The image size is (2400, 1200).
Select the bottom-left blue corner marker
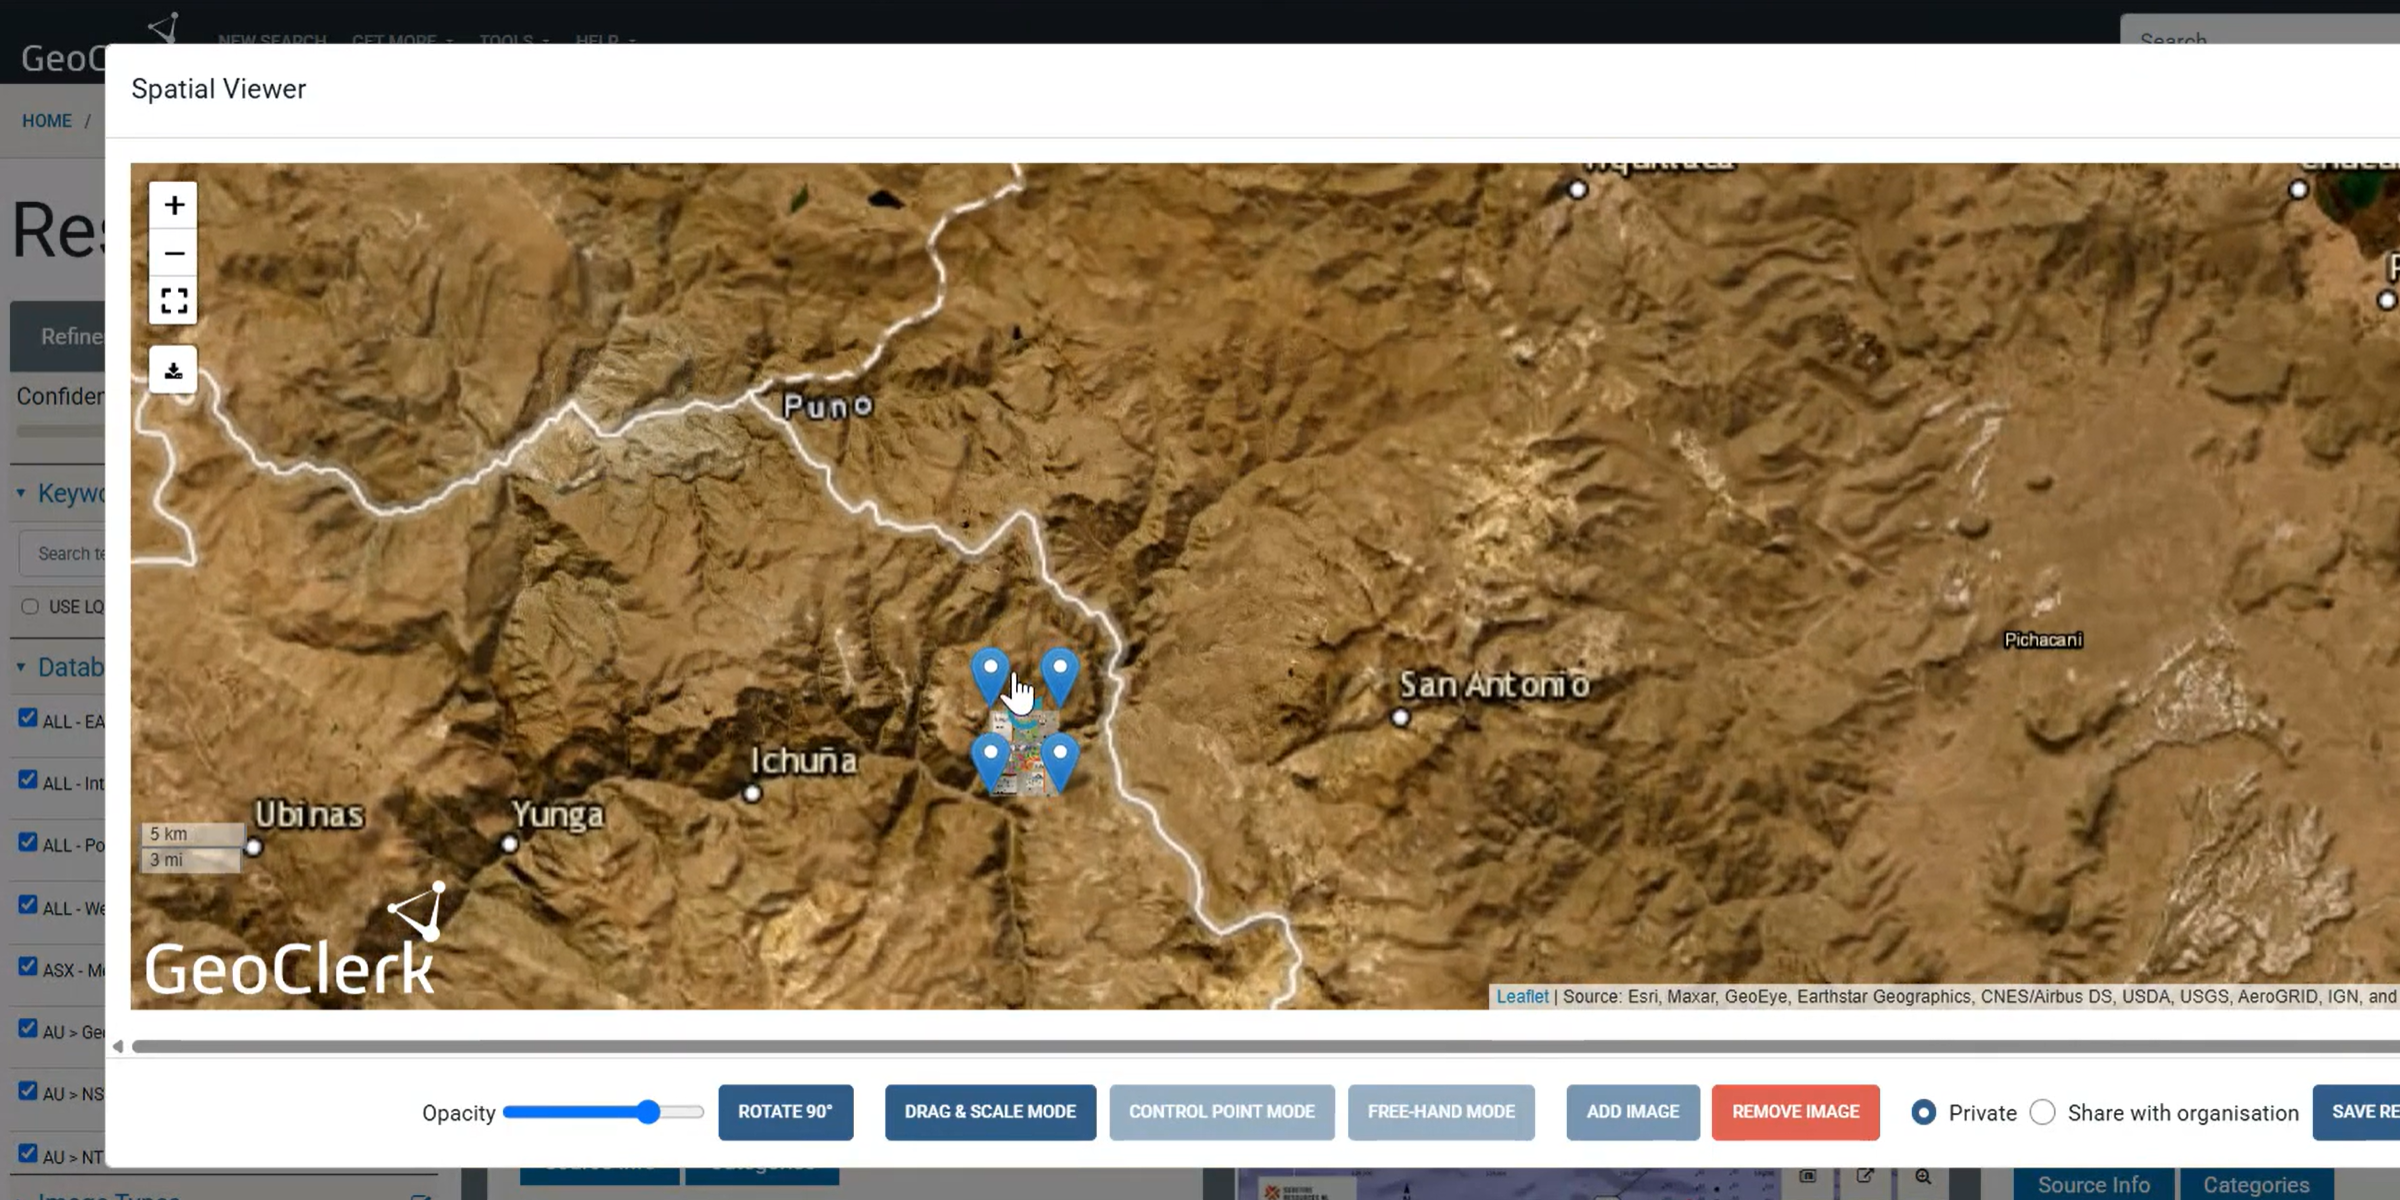(990, 762)
